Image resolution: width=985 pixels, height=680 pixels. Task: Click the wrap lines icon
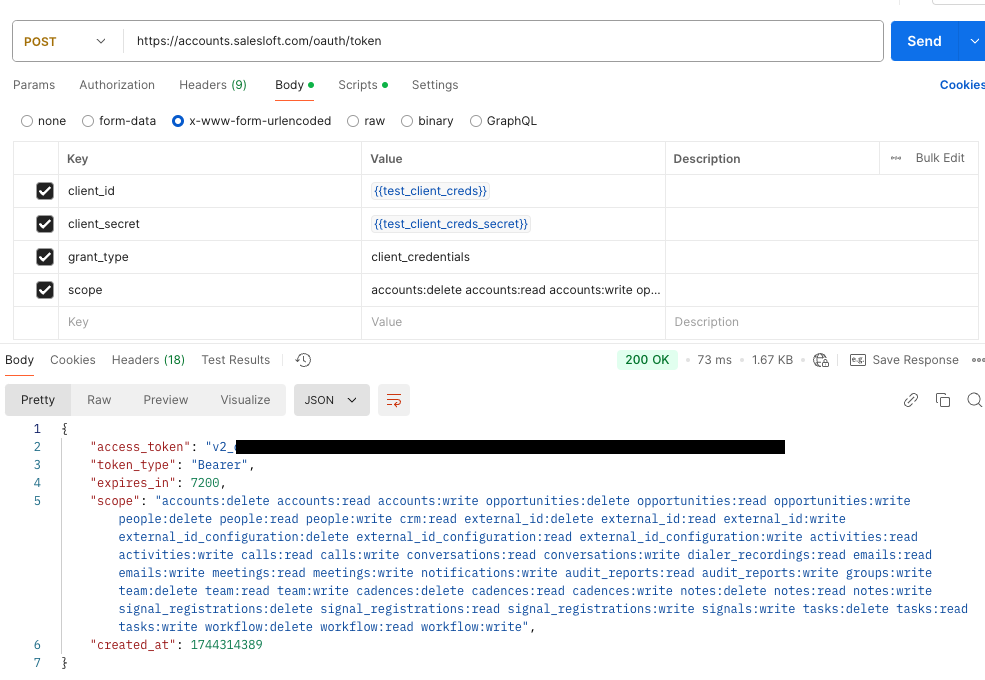pyautogui.click(x=394, y=400)
